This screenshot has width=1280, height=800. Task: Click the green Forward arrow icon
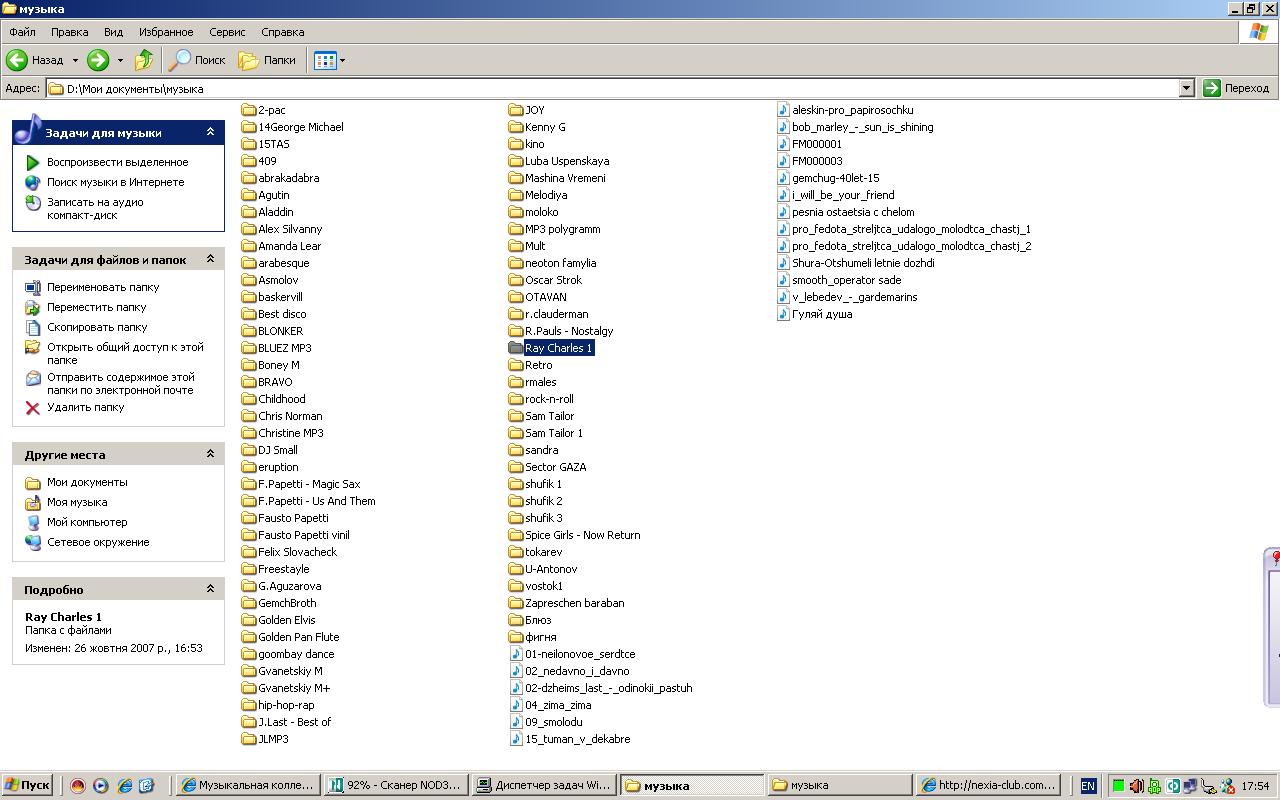pos(98,60)
